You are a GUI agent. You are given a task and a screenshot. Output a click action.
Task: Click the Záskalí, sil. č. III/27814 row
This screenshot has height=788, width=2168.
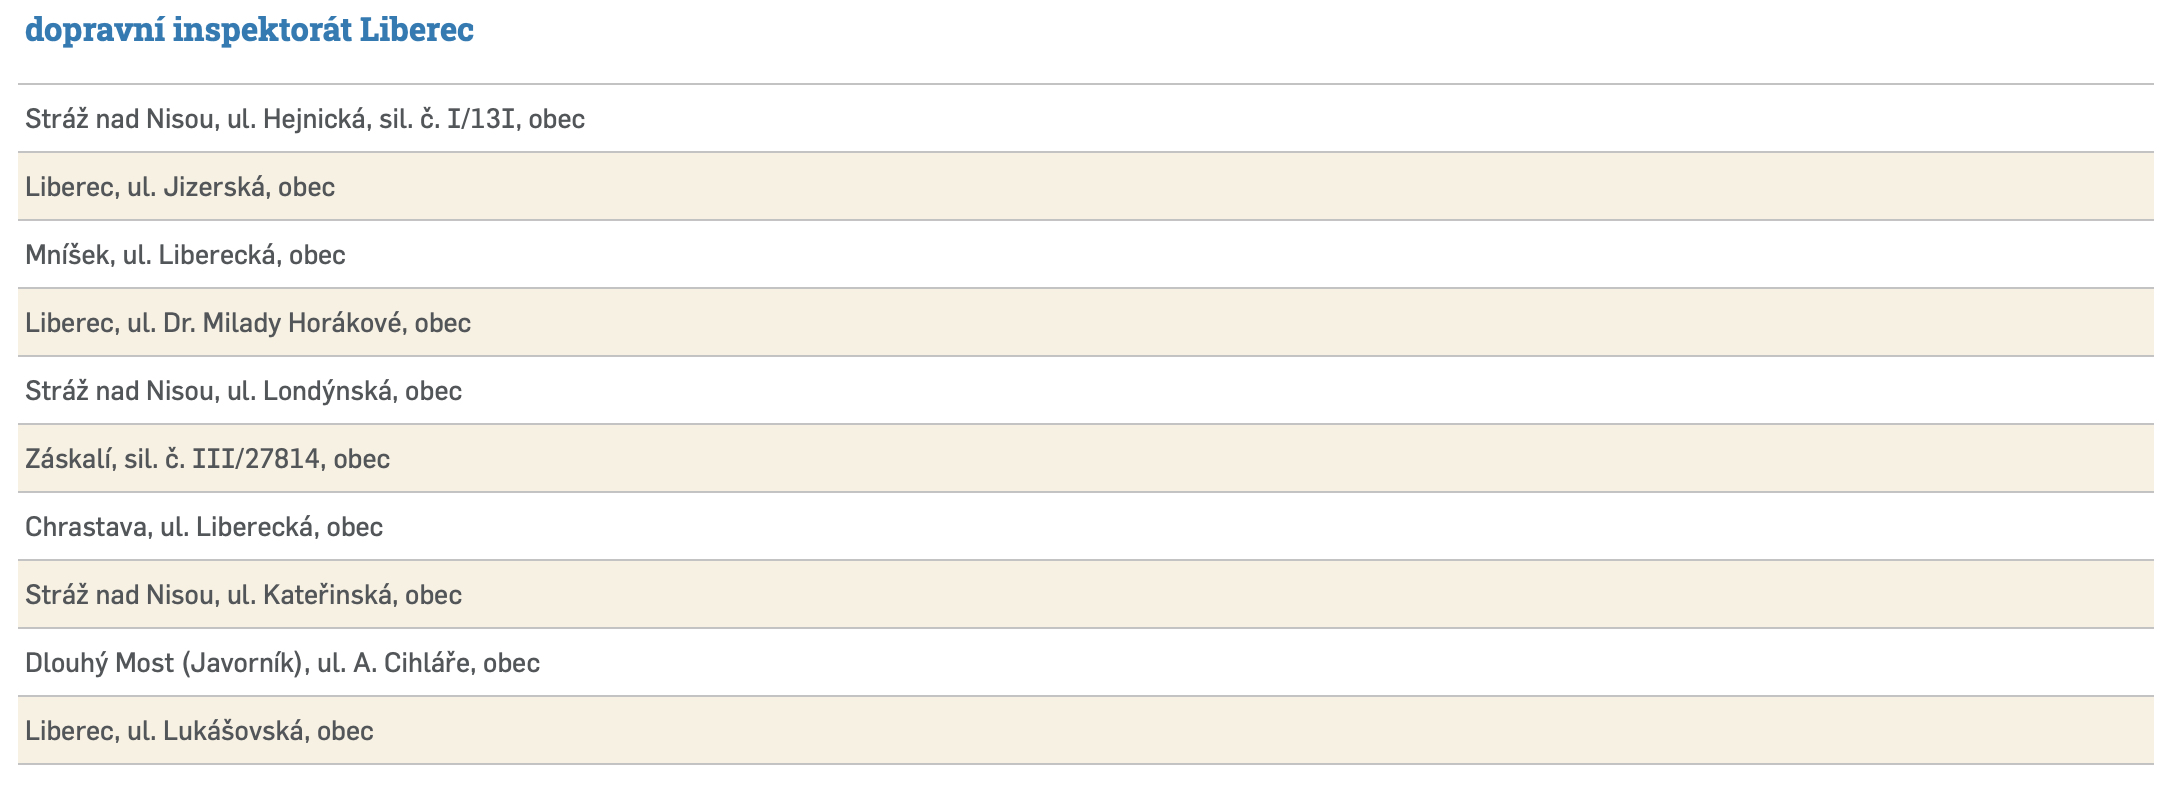[x=207, y=459]
